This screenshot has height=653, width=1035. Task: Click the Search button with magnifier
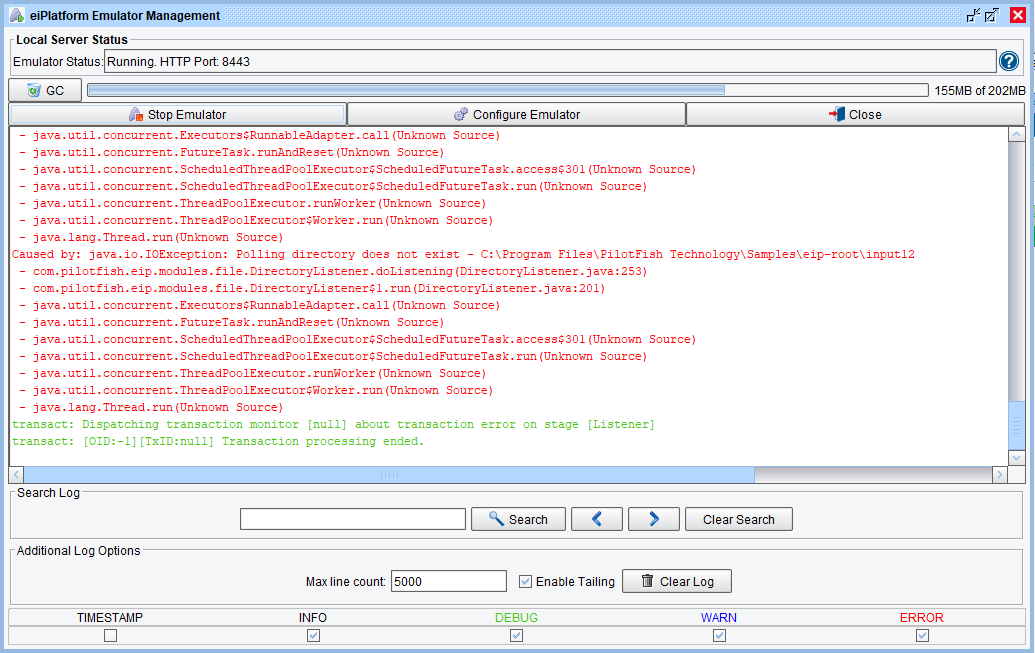[x=518, y=519]
